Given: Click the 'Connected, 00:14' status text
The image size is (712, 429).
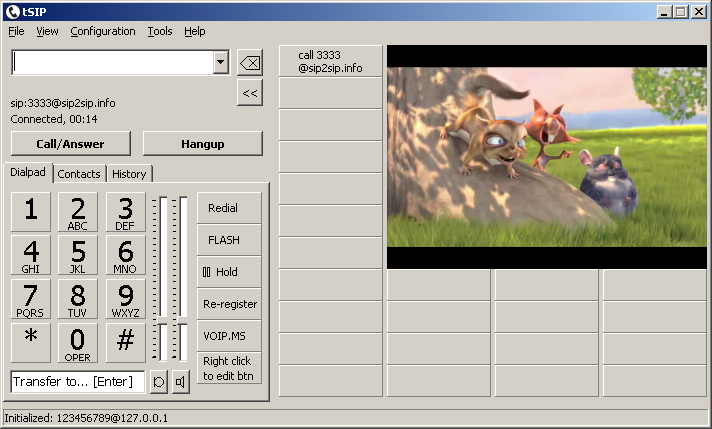Looking at the screenshot, I should point(54,119).
